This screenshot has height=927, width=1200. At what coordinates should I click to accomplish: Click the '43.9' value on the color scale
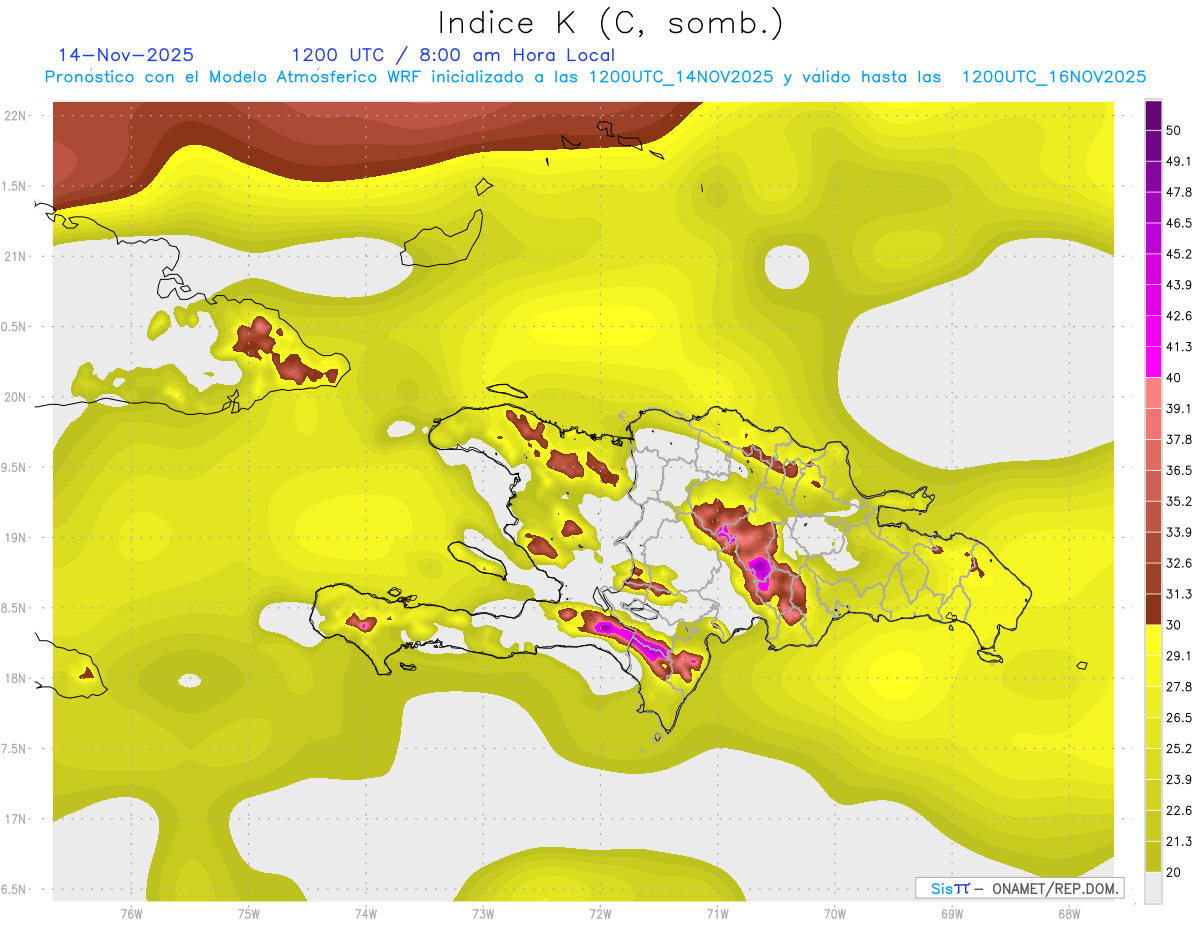click(x=1179, y=286)
